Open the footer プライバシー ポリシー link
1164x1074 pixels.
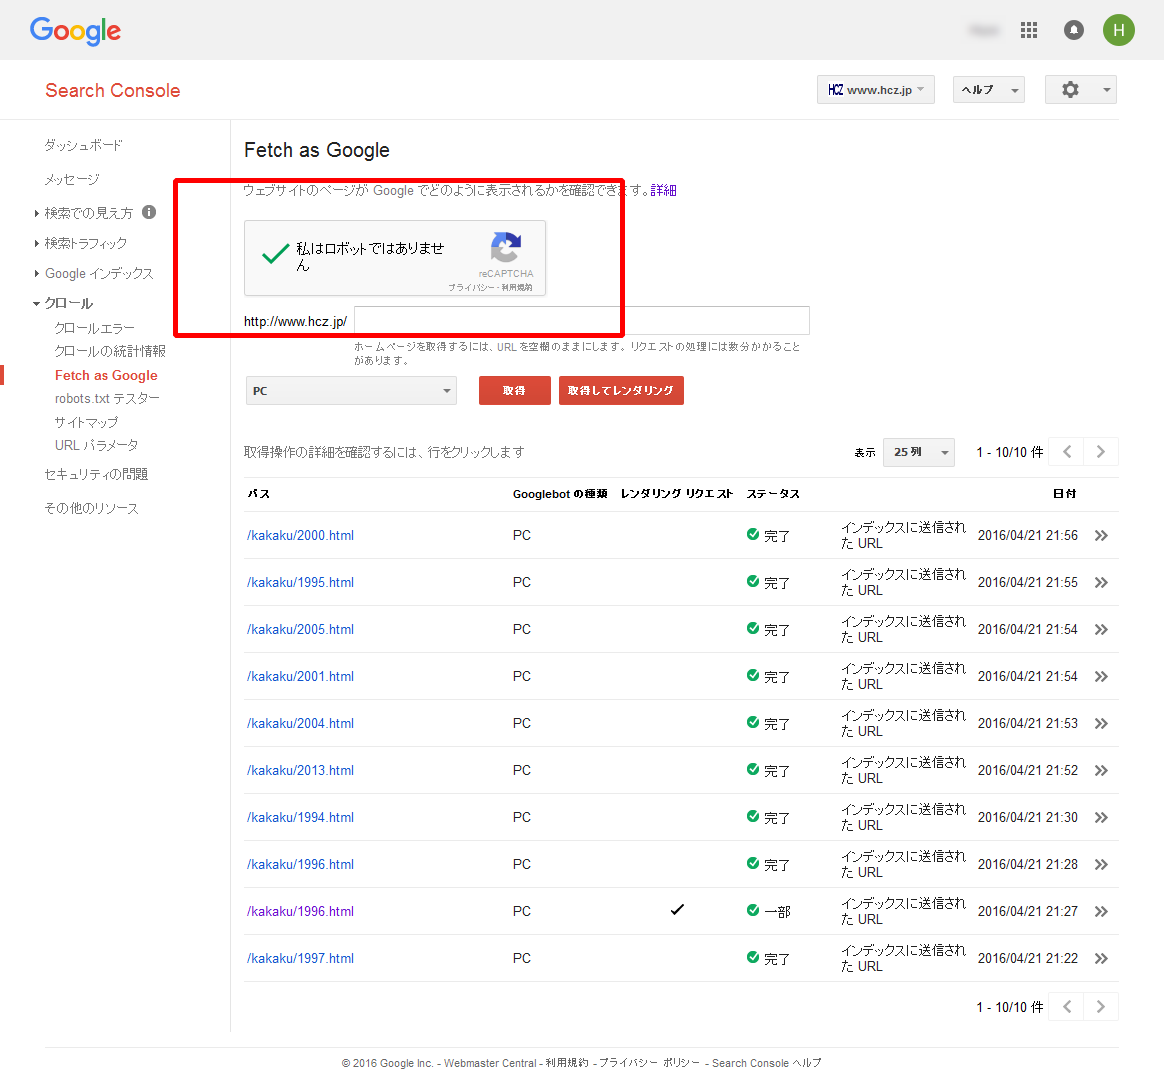pos(650,1063)
